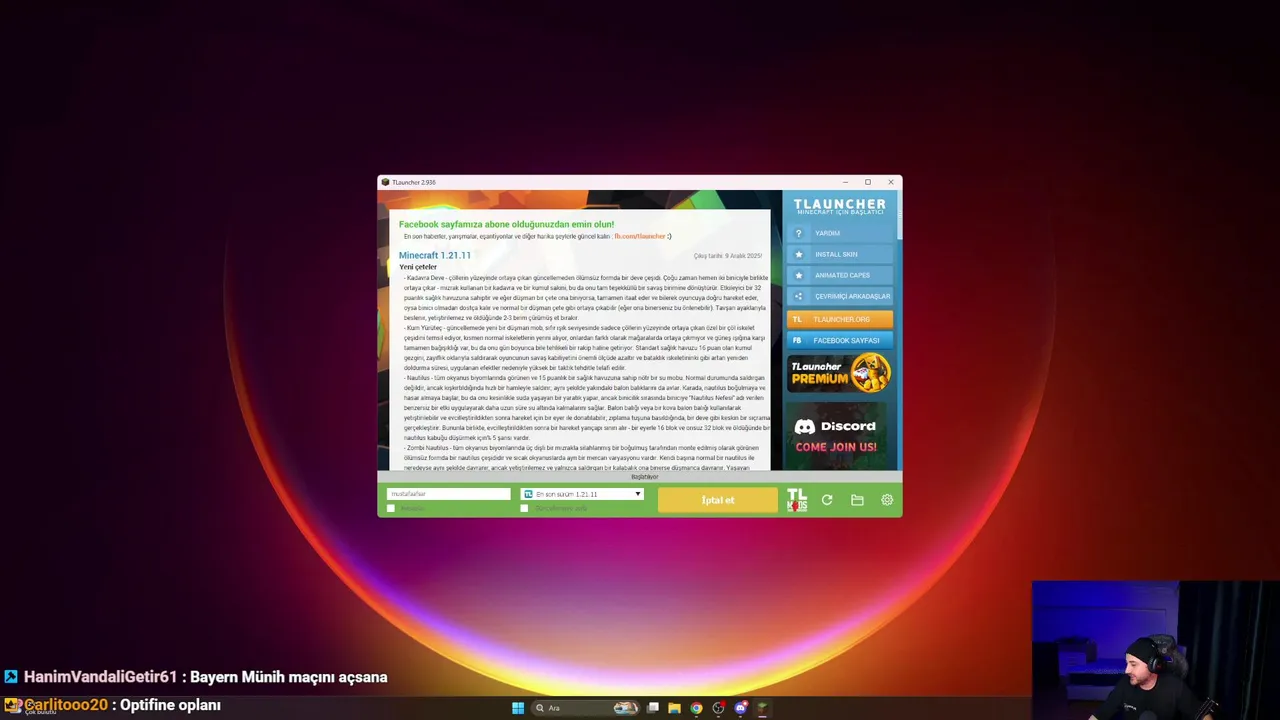Click the share icon beside Çevrimiçi Arkadaşlar
This screenshot has height=720, width=1280.
pos(798,296)
